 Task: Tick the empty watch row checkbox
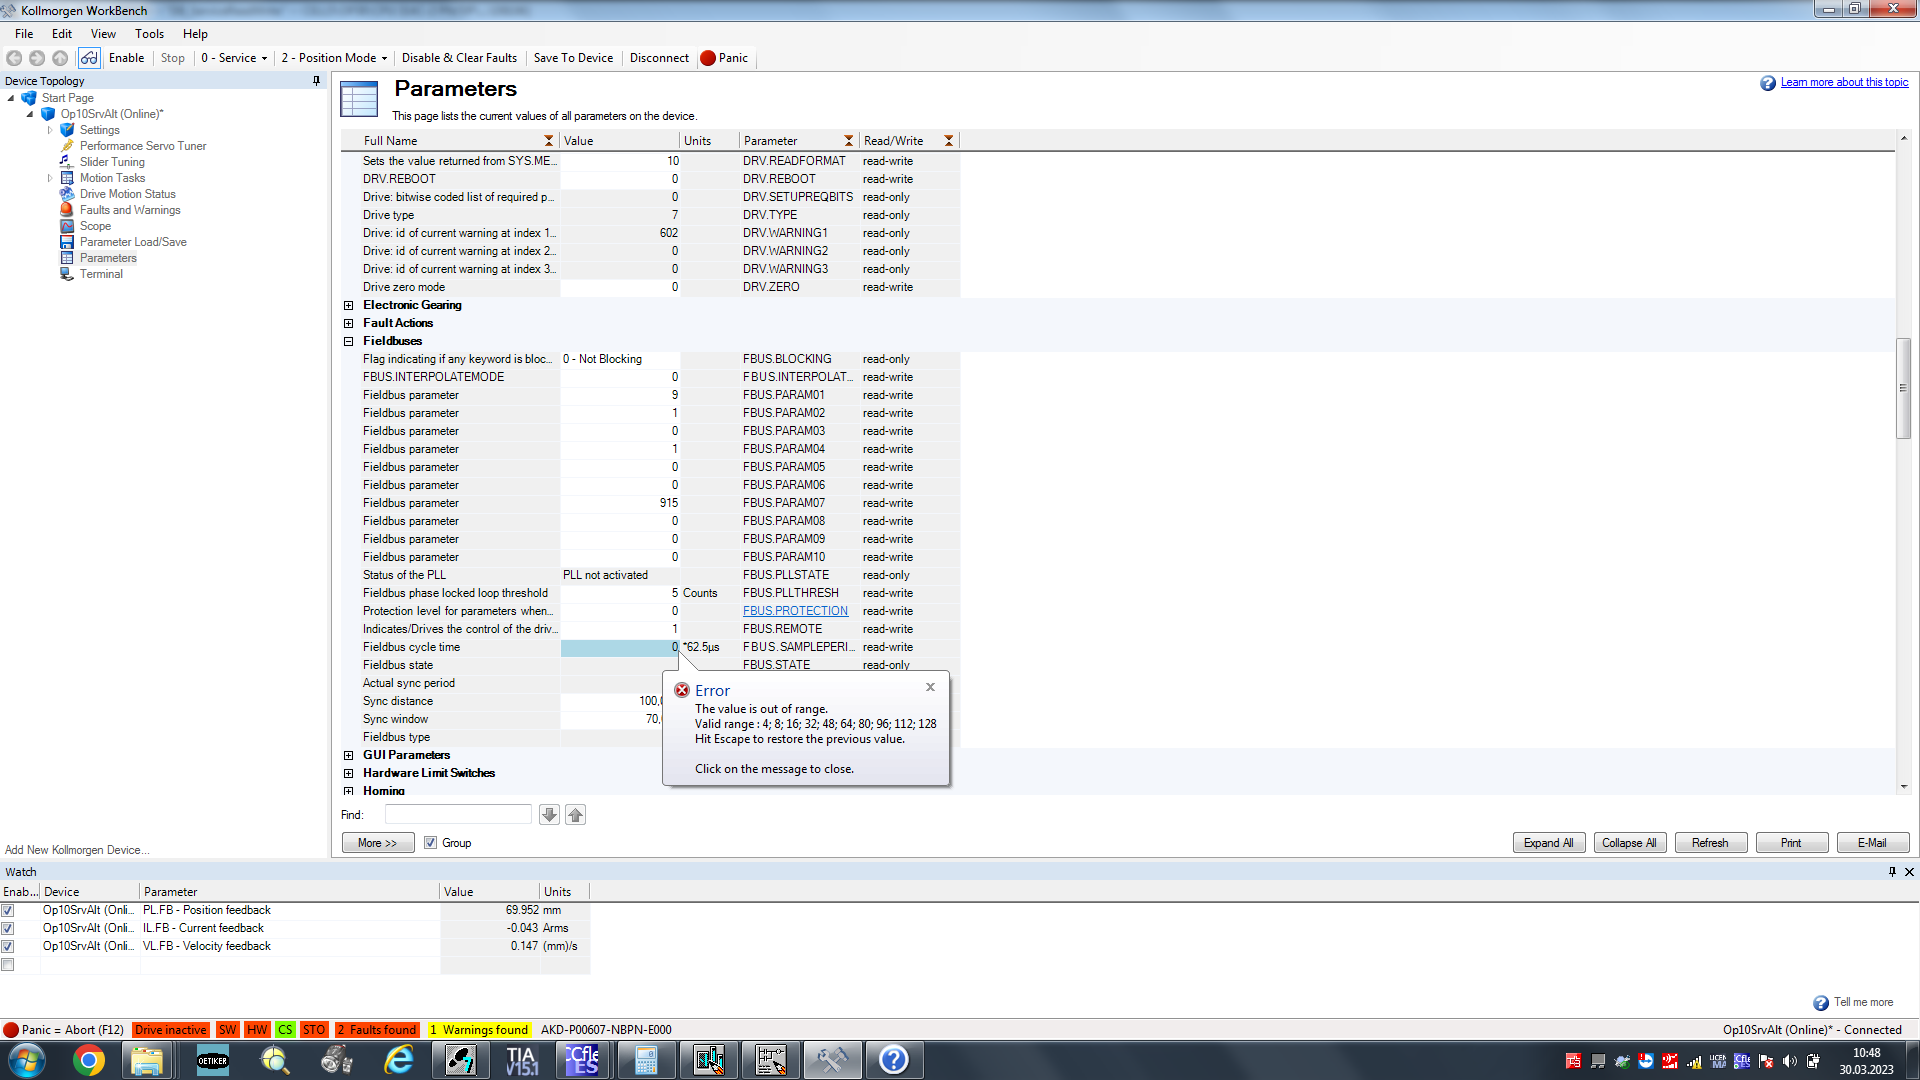(8, 965)
